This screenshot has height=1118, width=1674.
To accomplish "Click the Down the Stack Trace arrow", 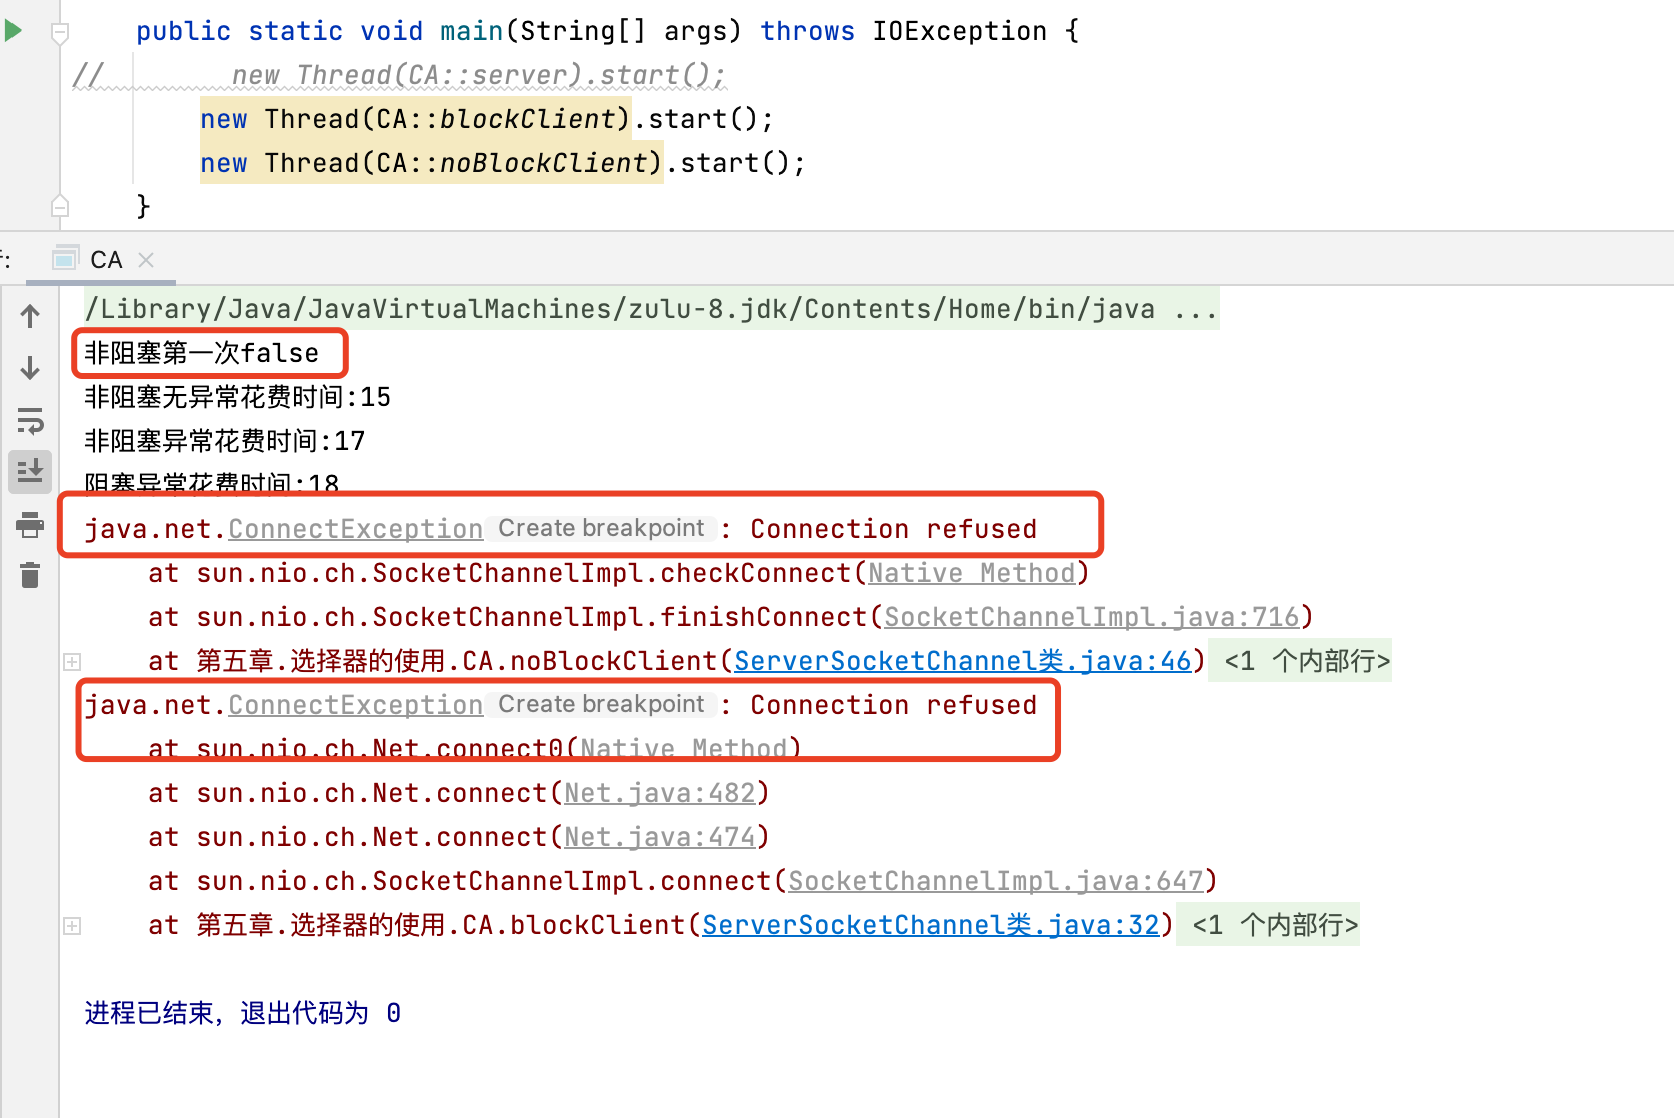I will pyautogui.click(x=30, y=368).
